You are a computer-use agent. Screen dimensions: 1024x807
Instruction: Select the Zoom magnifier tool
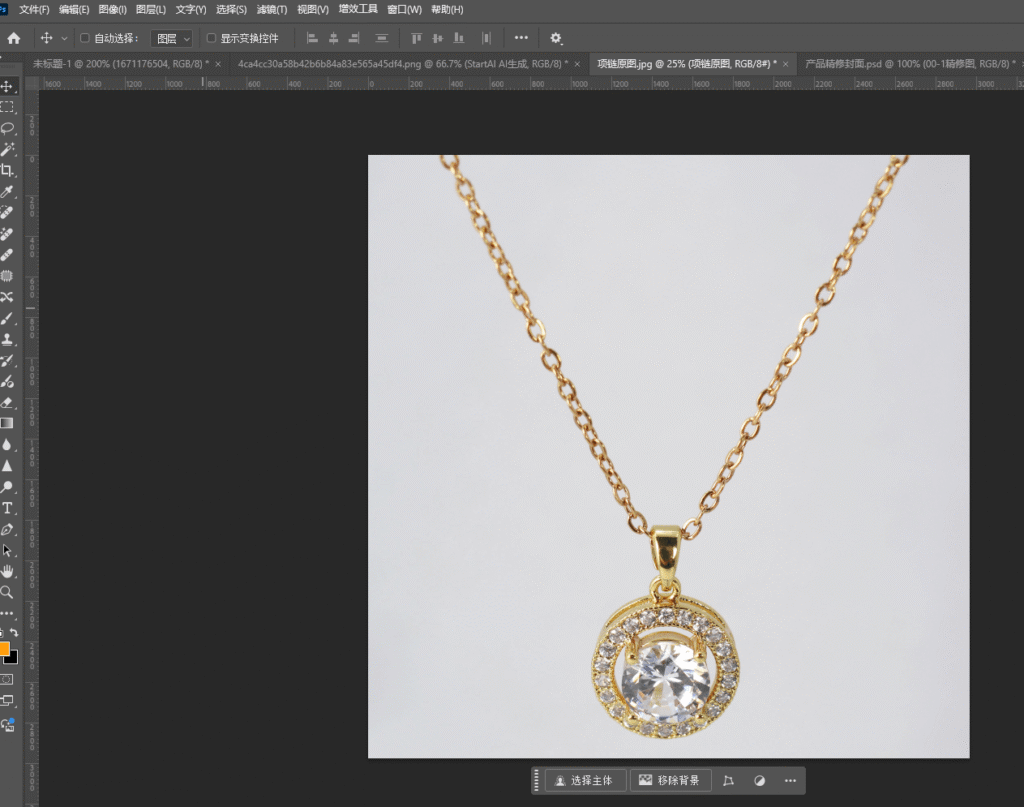(x=7, y=592)
